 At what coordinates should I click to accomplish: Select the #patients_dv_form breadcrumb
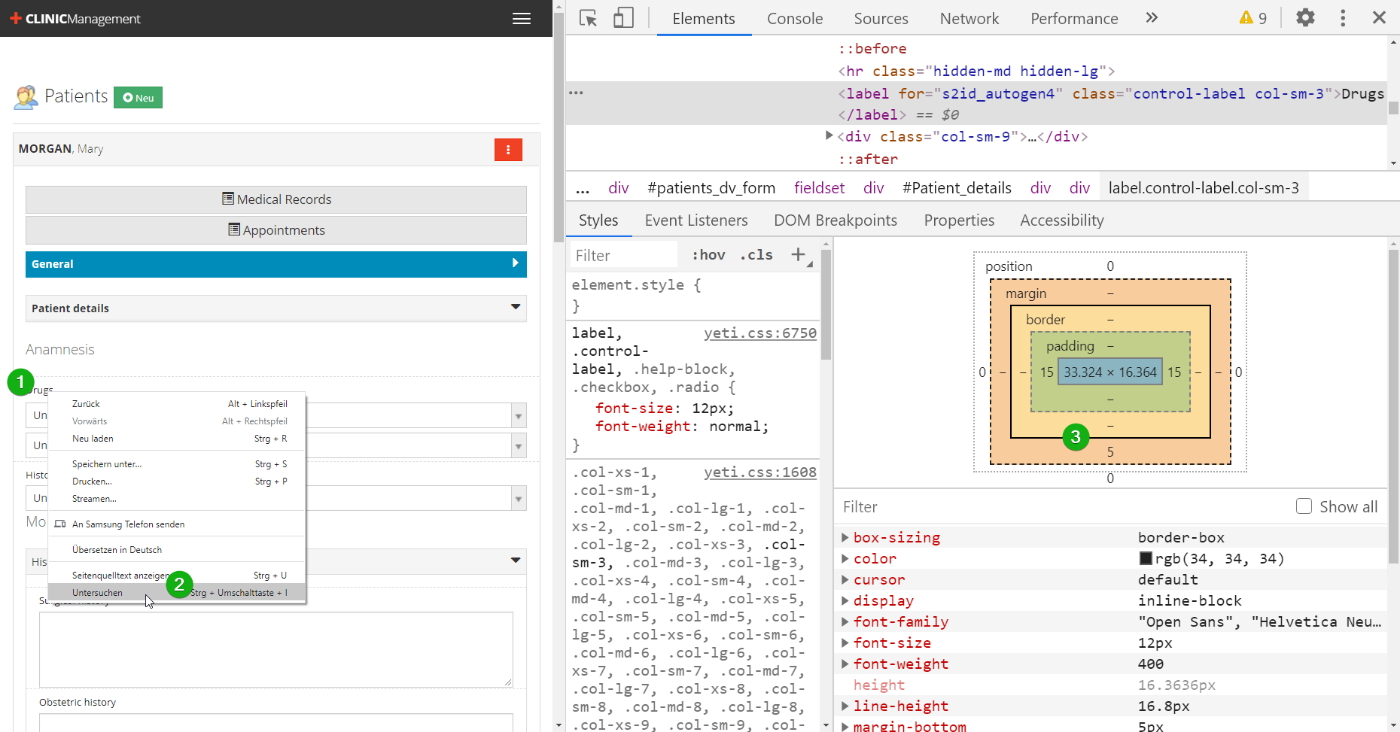[711, 188]
